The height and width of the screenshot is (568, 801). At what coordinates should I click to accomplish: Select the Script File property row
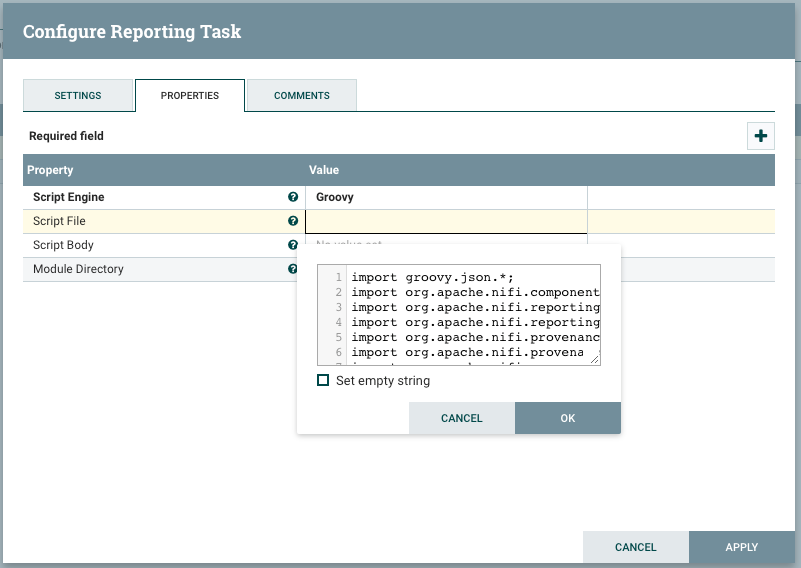pyautogui.click(x=399, y=221)
